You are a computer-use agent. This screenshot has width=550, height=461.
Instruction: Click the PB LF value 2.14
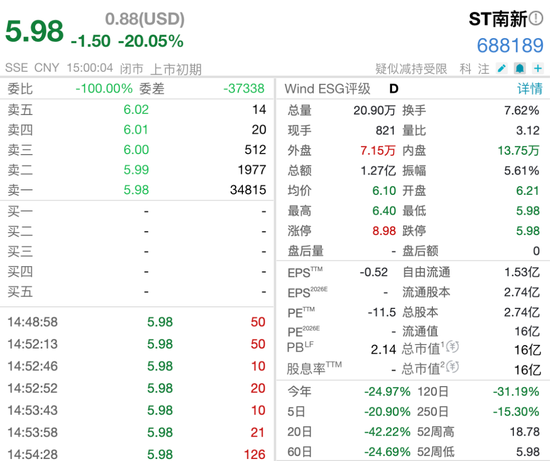pos(383,349)
